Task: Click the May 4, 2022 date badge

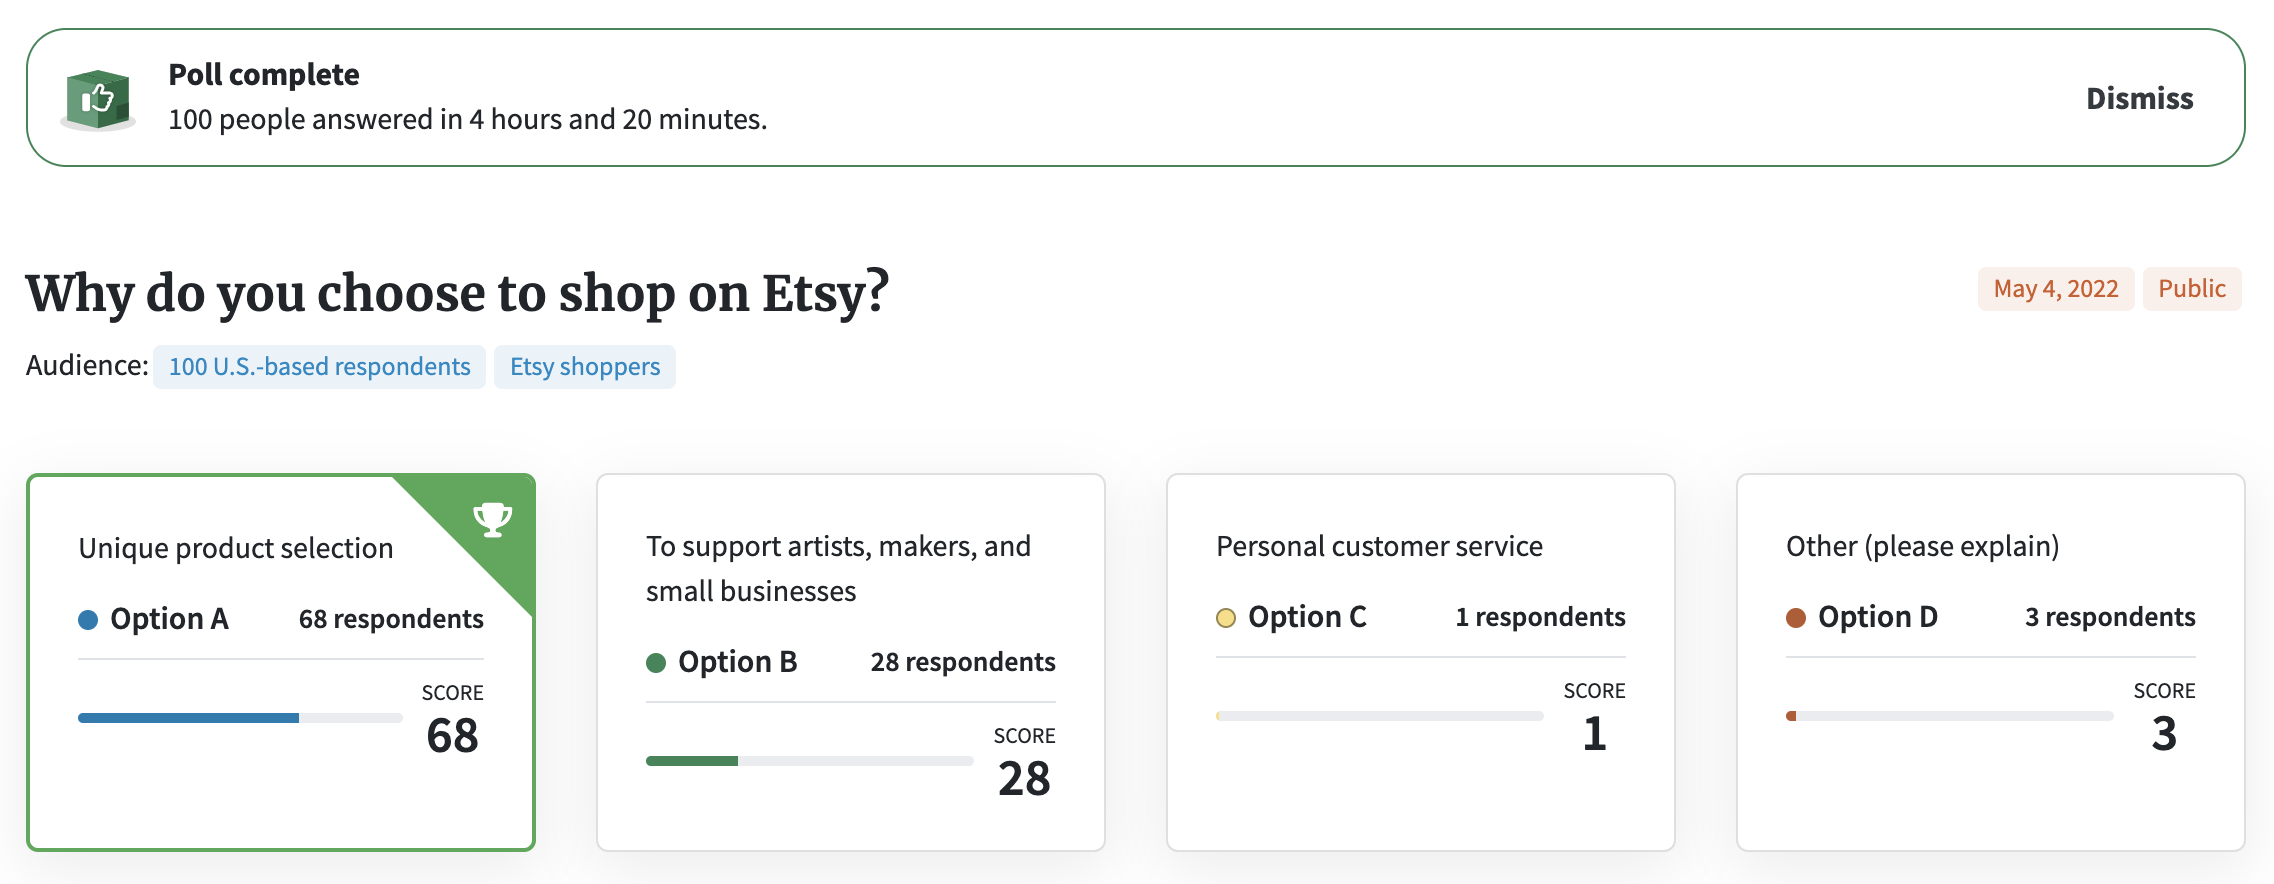Action: click(x=2056, y=289)
